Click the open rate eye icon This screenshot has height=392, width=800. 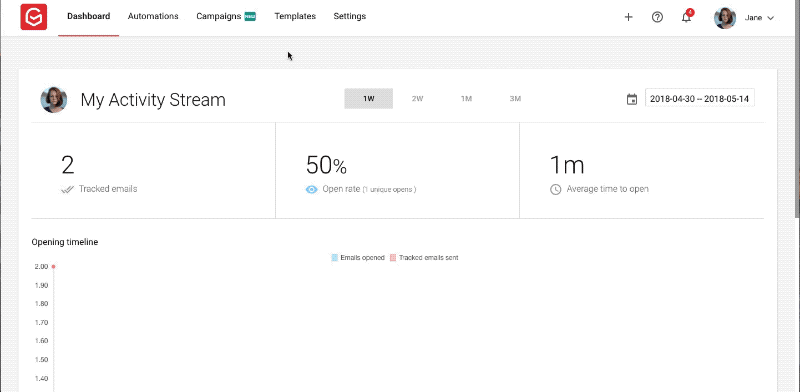[x=311, y=189]
